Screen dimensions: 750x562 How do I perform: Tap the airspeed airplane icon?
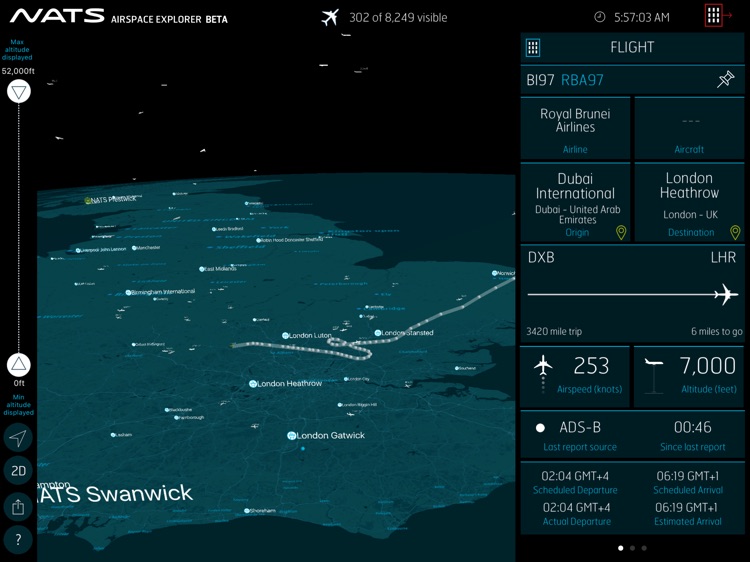pos(543,365)
